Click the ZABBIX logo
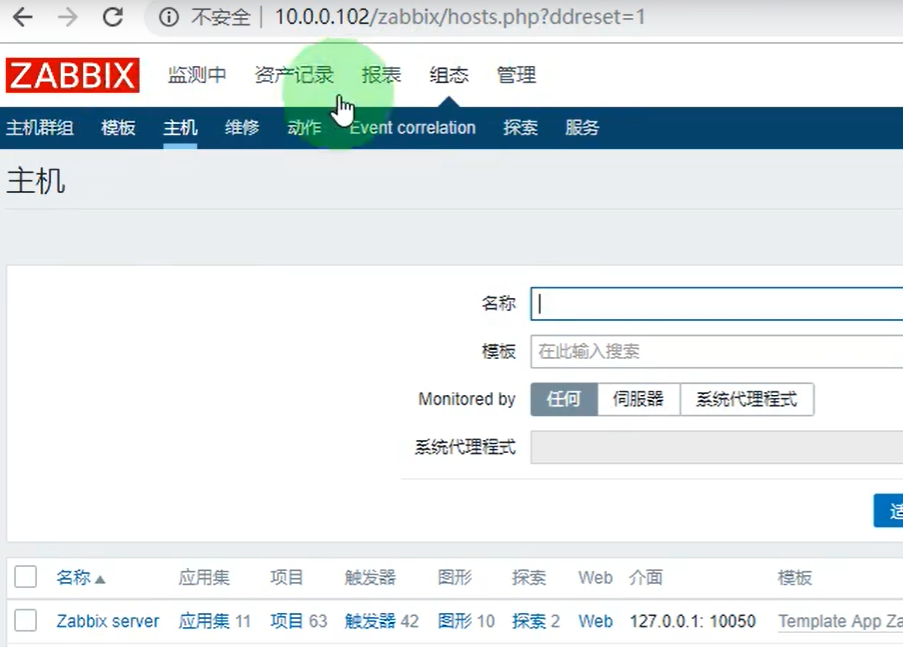Viewport: 903px width, 647px height. pos(71,75)
